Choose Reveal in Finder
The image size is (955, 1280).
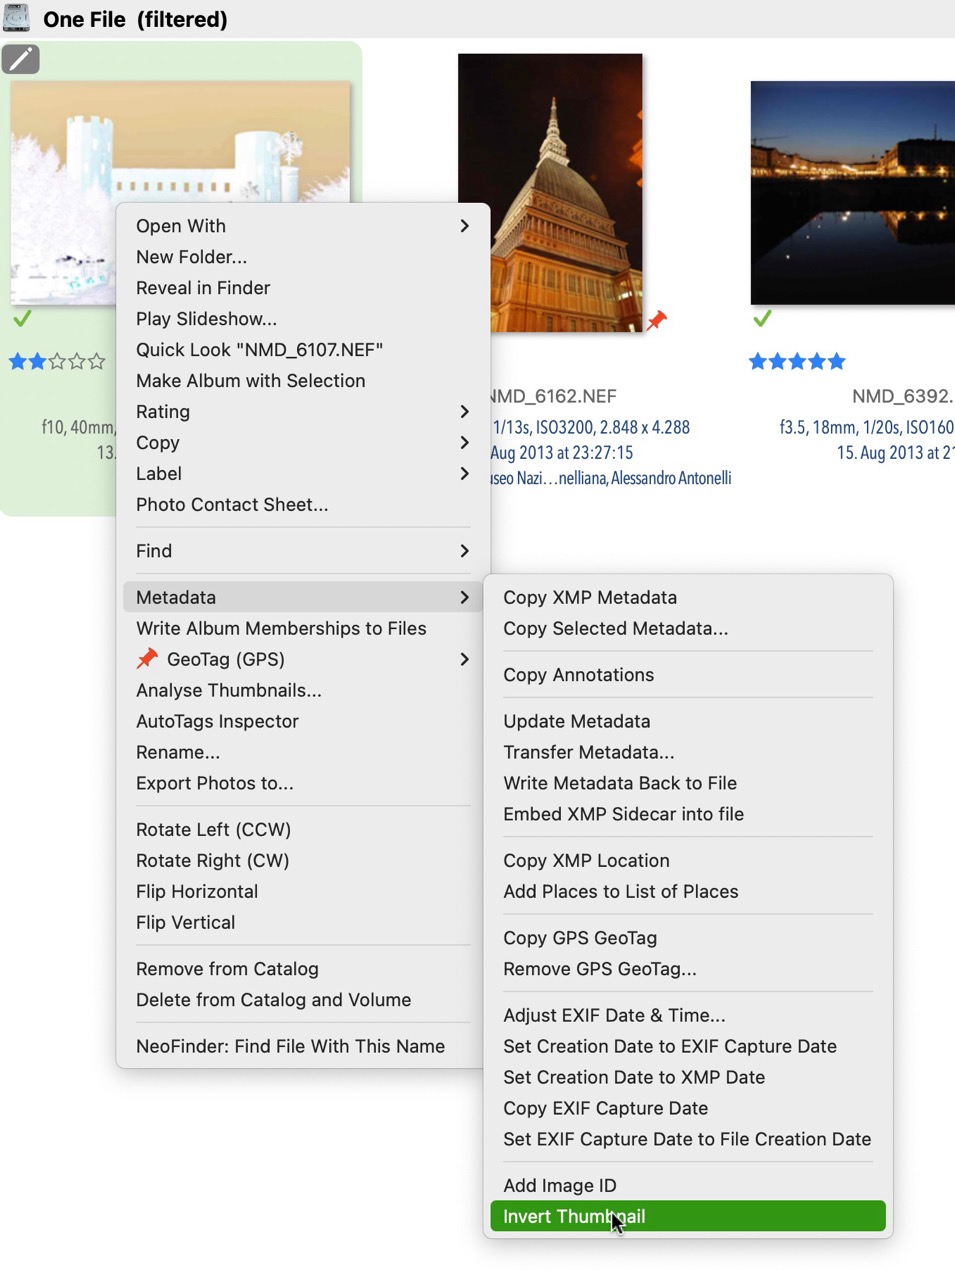(x=203, y=288)
